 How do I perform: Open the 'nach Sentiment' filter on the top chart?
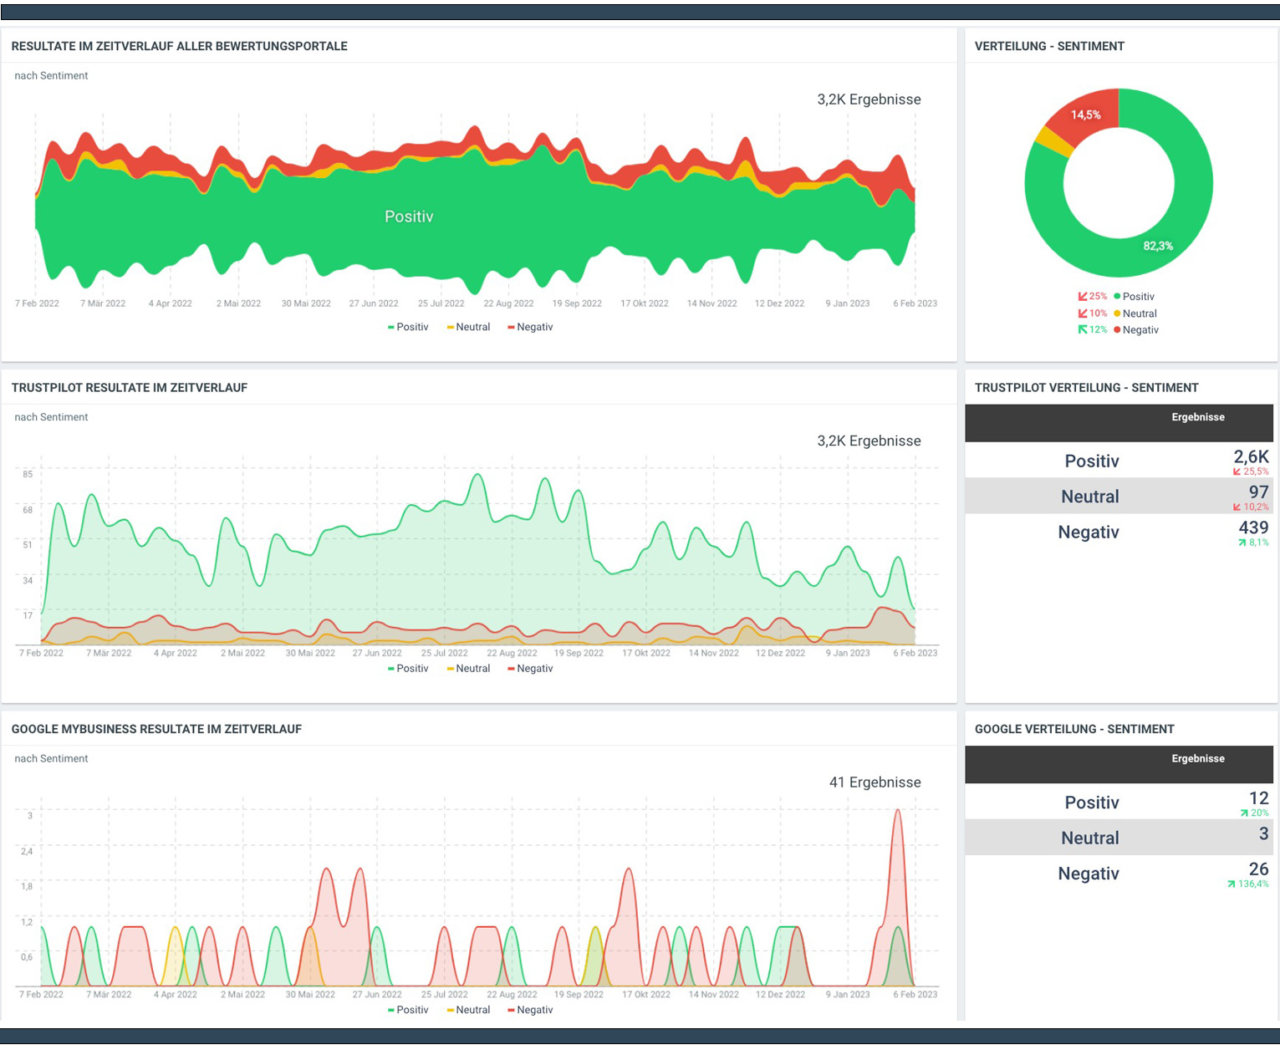tap(50, 75)
